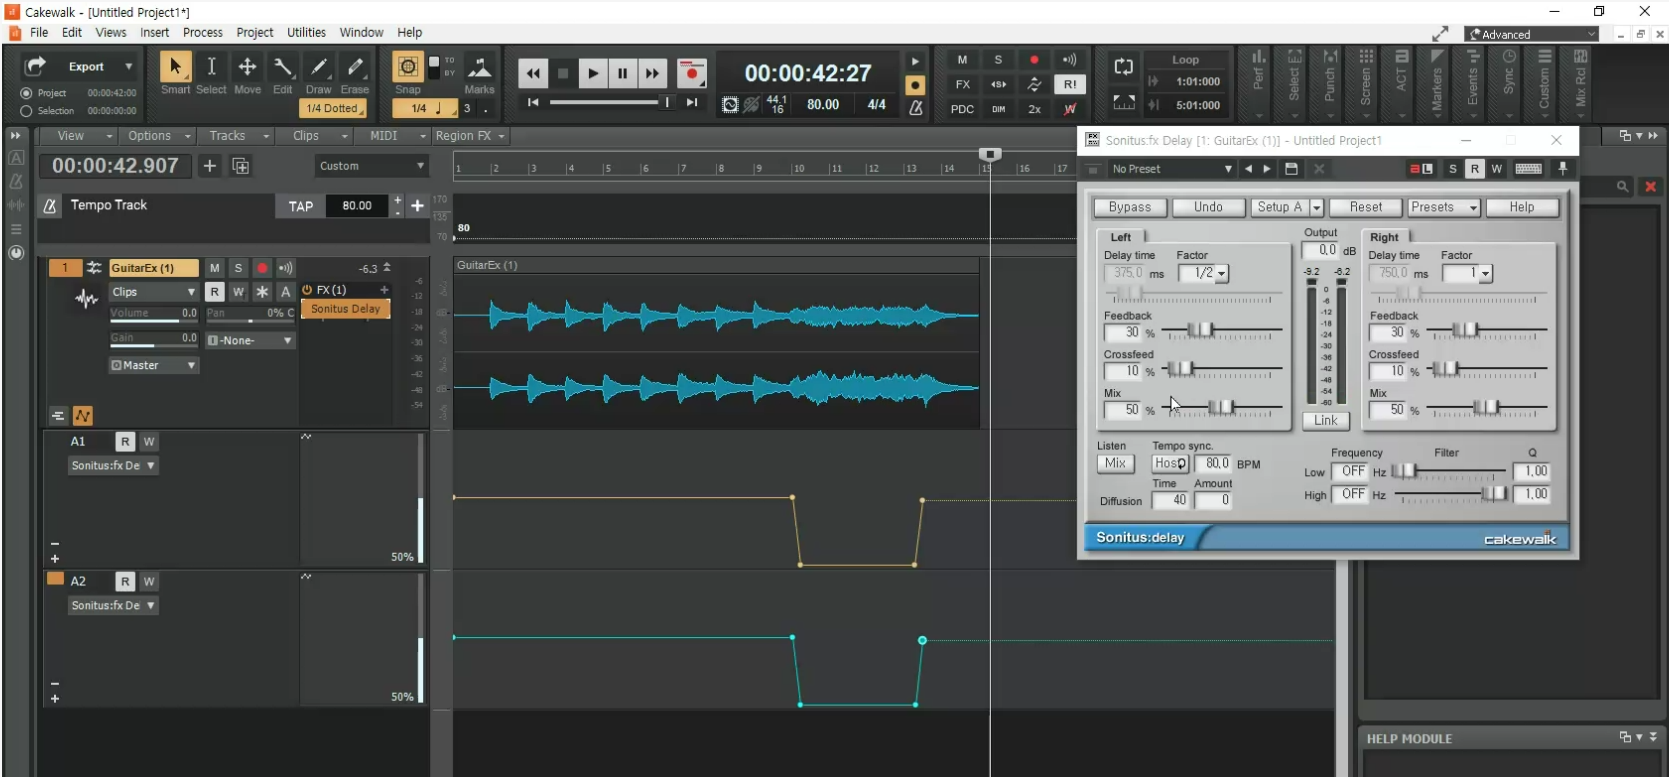1669x777 pixels.
Task: Click the Diffusion Time value field
Action: click(x=1171, y=500)
